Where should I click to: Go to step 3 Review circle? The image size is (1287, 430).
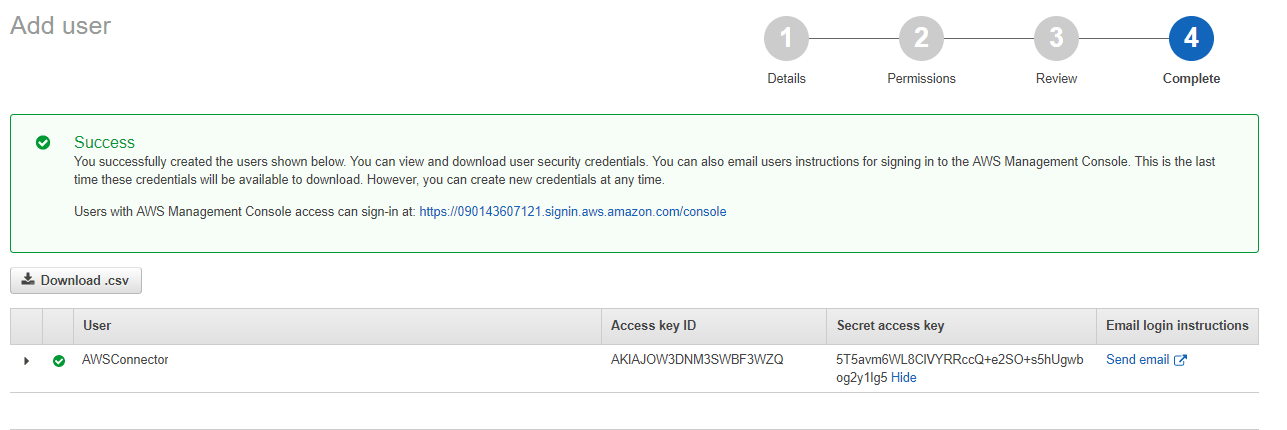click(x=1056, y=39)
